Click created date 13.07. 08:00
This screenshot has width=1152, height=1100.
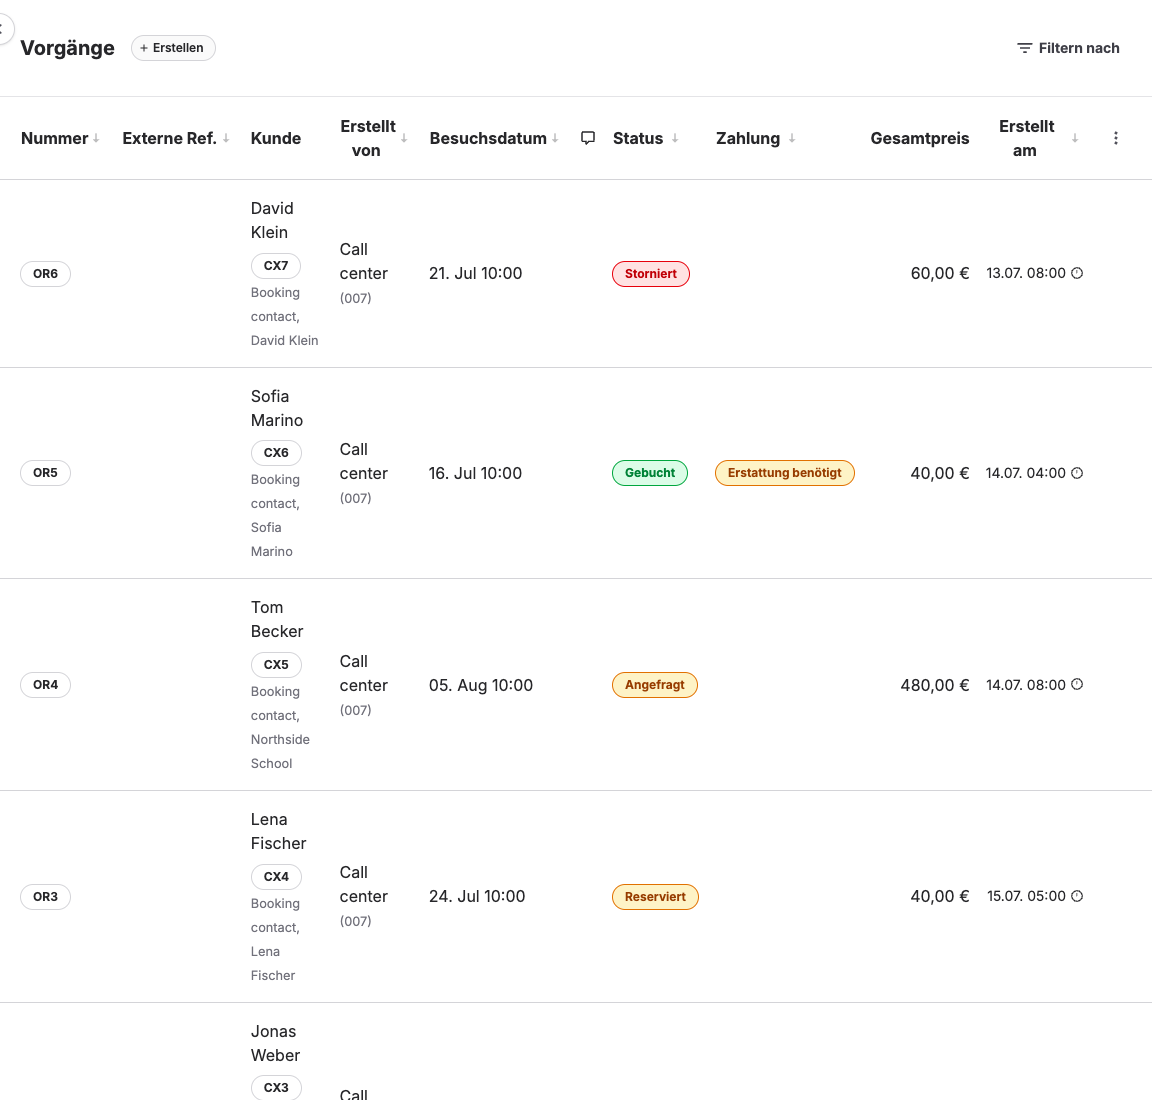pyautogui.click(x=1026, y=273)
